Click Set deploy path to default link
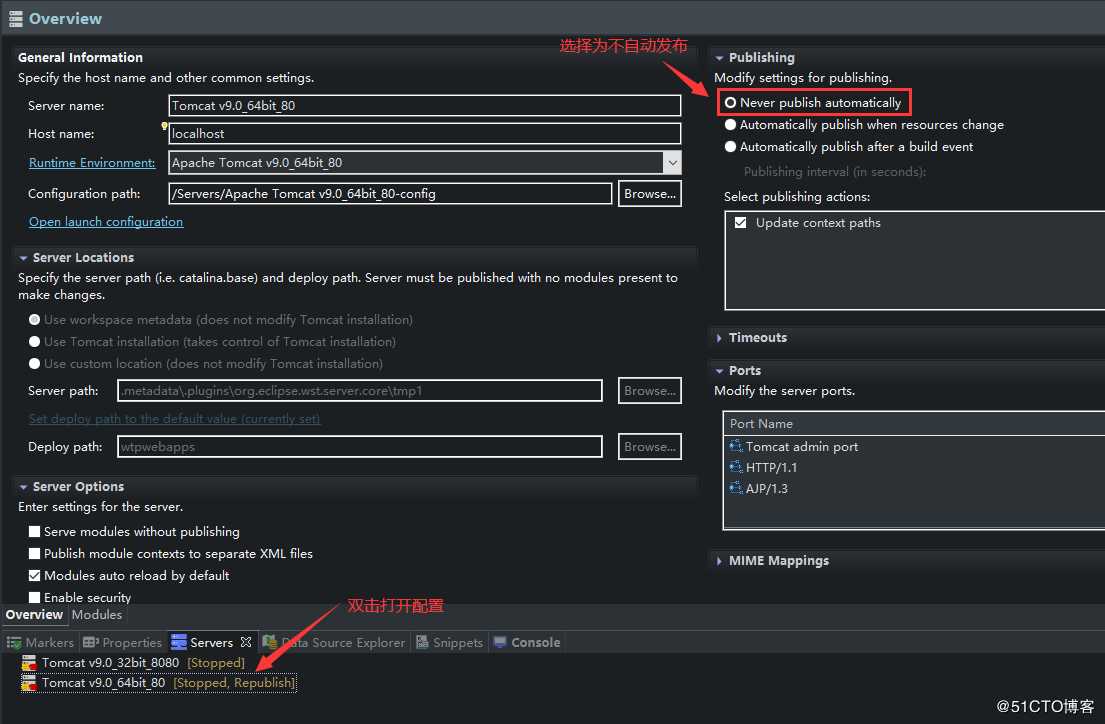1105x724 pixels. [x=174, y=419]
